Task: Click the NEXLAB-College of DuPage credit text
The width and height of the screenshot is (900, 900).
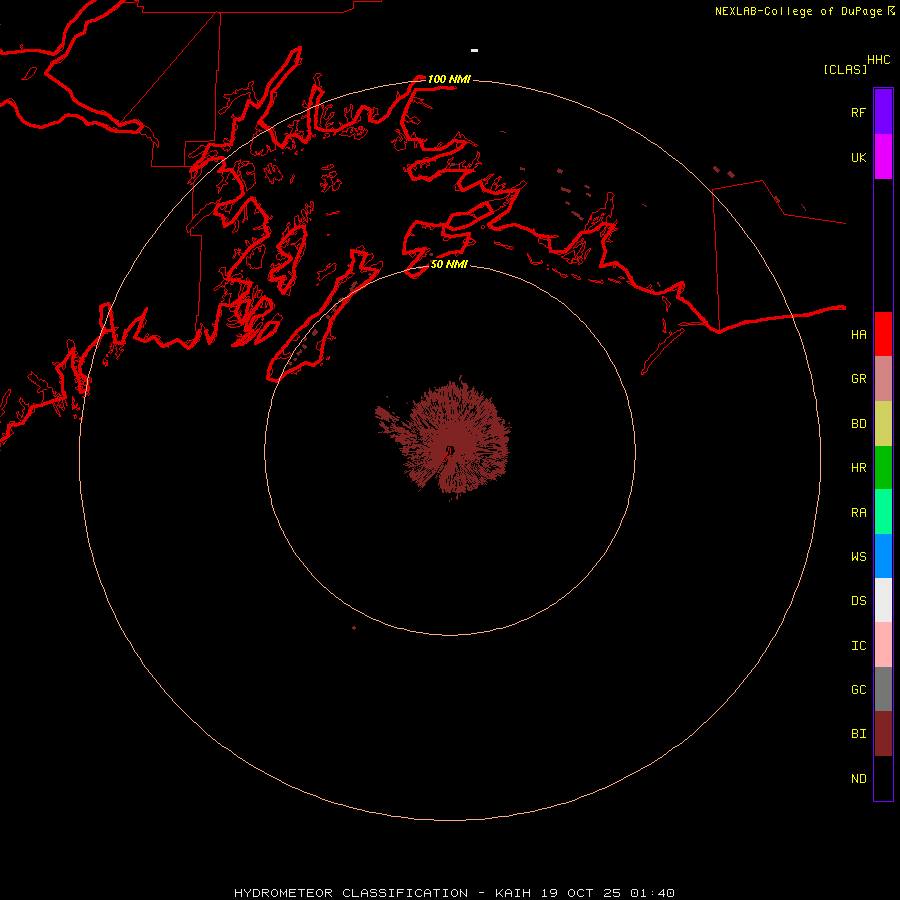Action: [x=798, y=11]
